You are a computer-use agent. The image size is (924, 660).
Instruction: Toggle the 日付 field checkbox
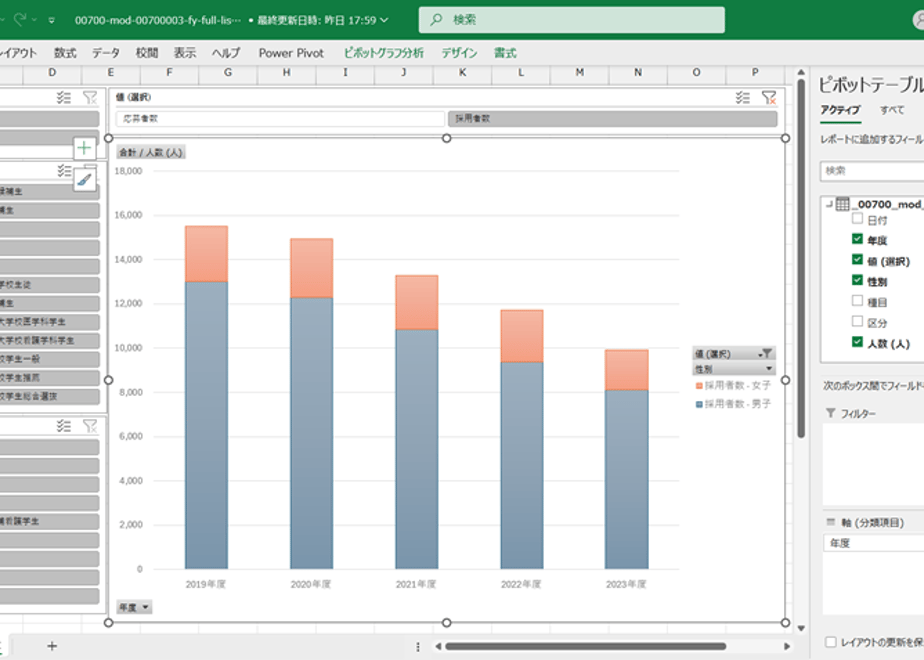[857, 219]
